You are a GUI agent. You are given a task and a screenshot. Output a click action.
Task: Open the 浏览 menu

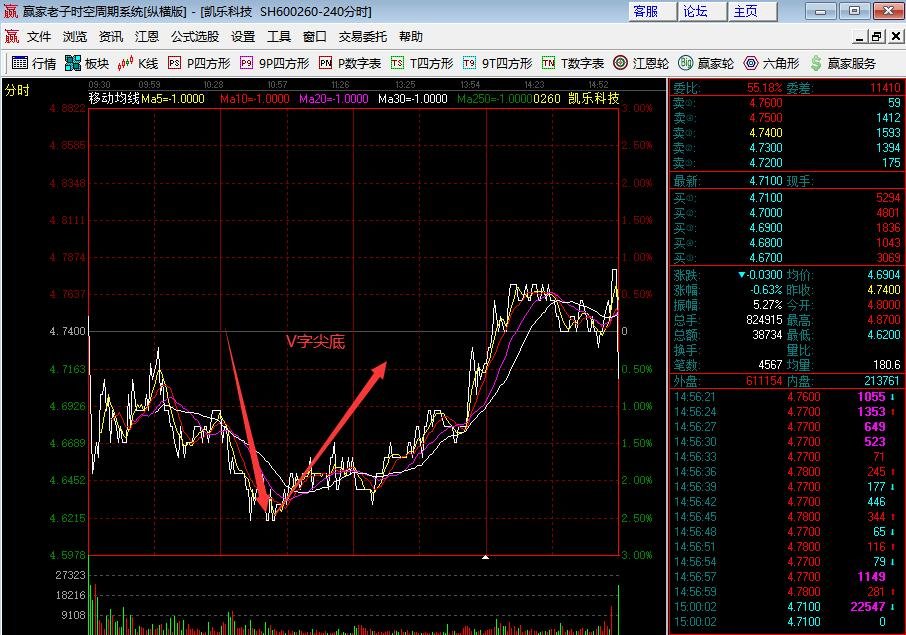coord(75,36)
